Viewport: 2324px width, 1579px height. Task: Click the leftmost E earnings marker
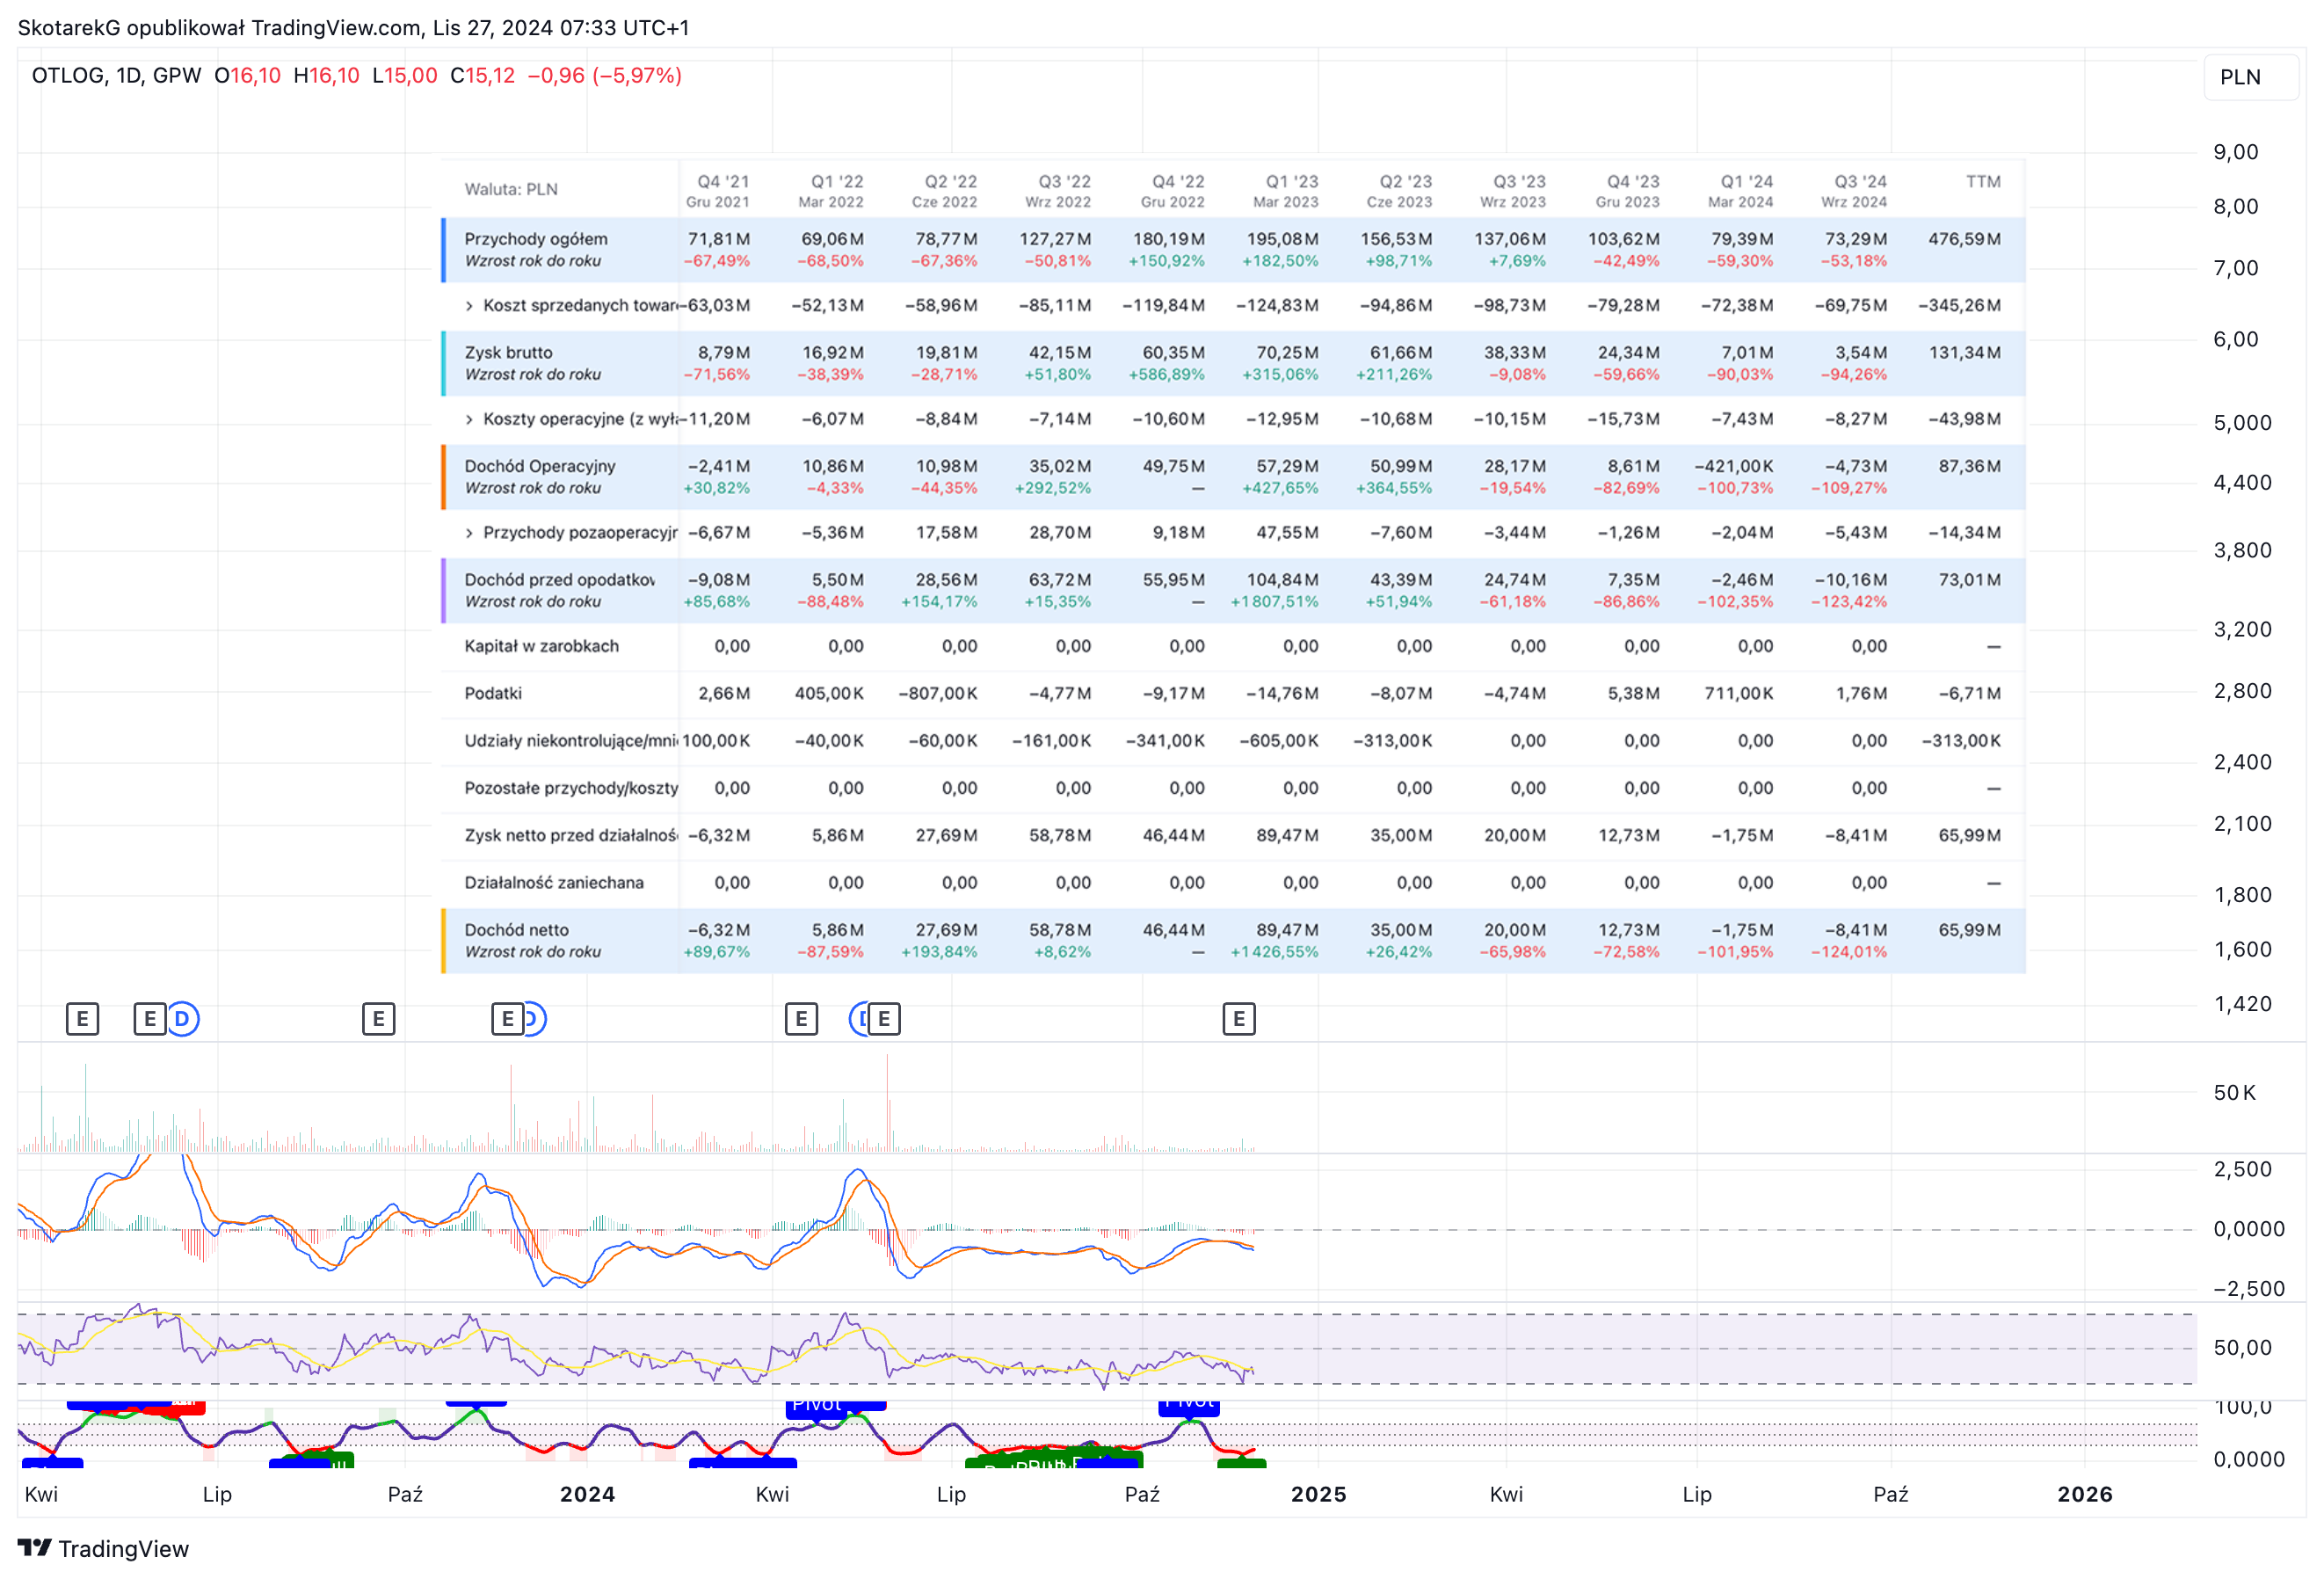tap(82, 1019)
